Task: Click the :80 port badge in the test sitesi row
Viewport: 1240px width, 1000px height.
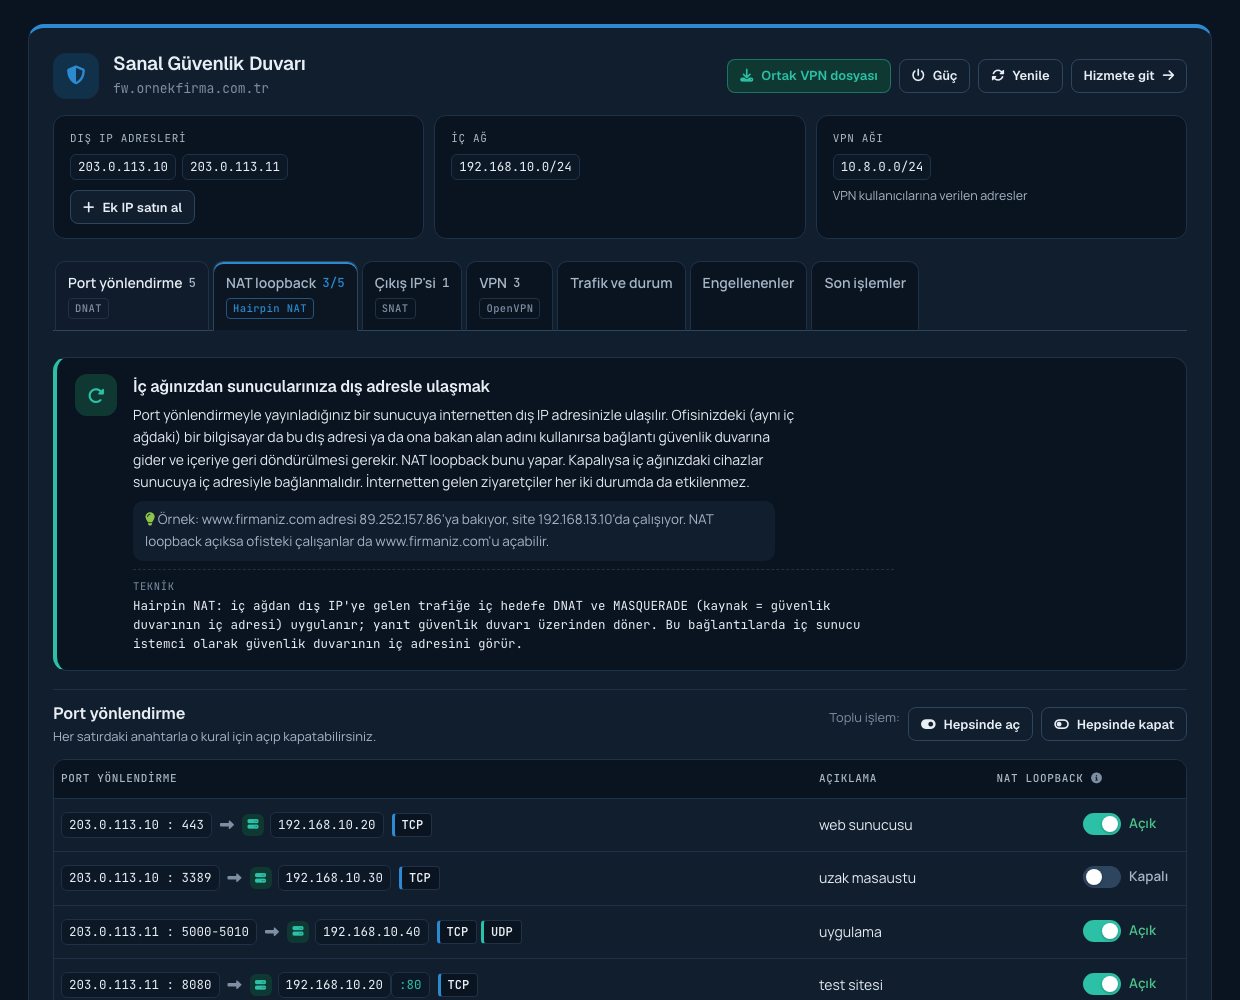Action: 410,985
